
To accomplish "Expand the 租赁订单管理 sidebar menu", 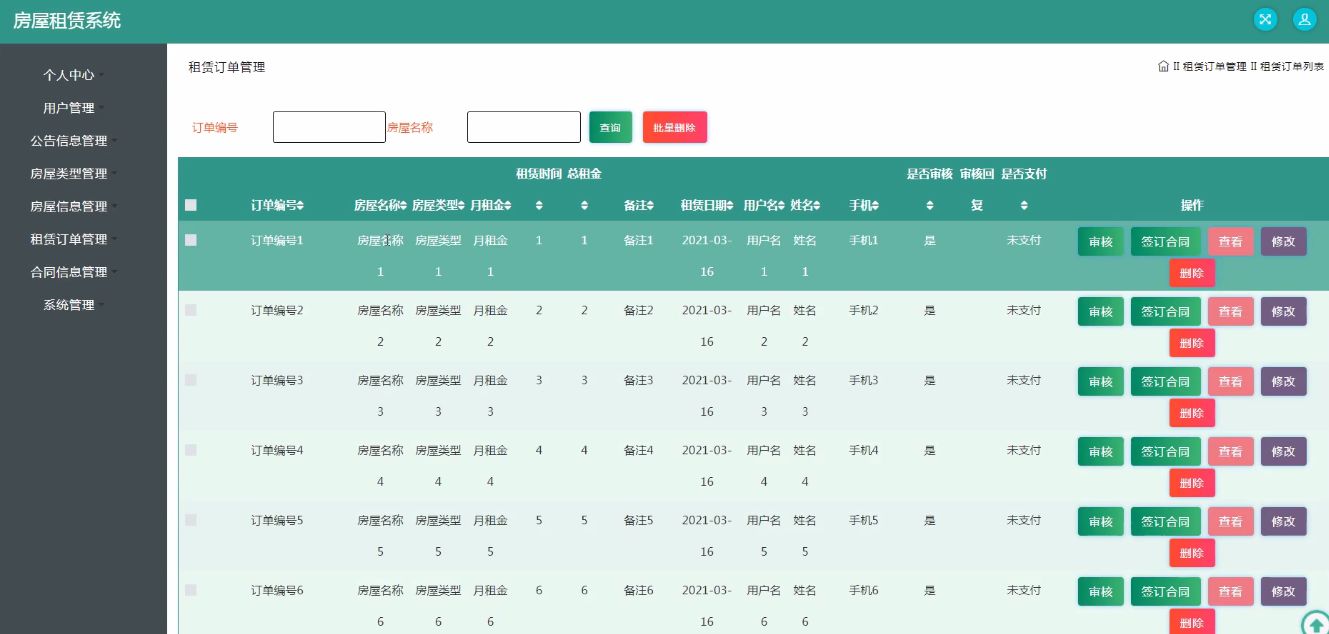I will tap(73, 239).
